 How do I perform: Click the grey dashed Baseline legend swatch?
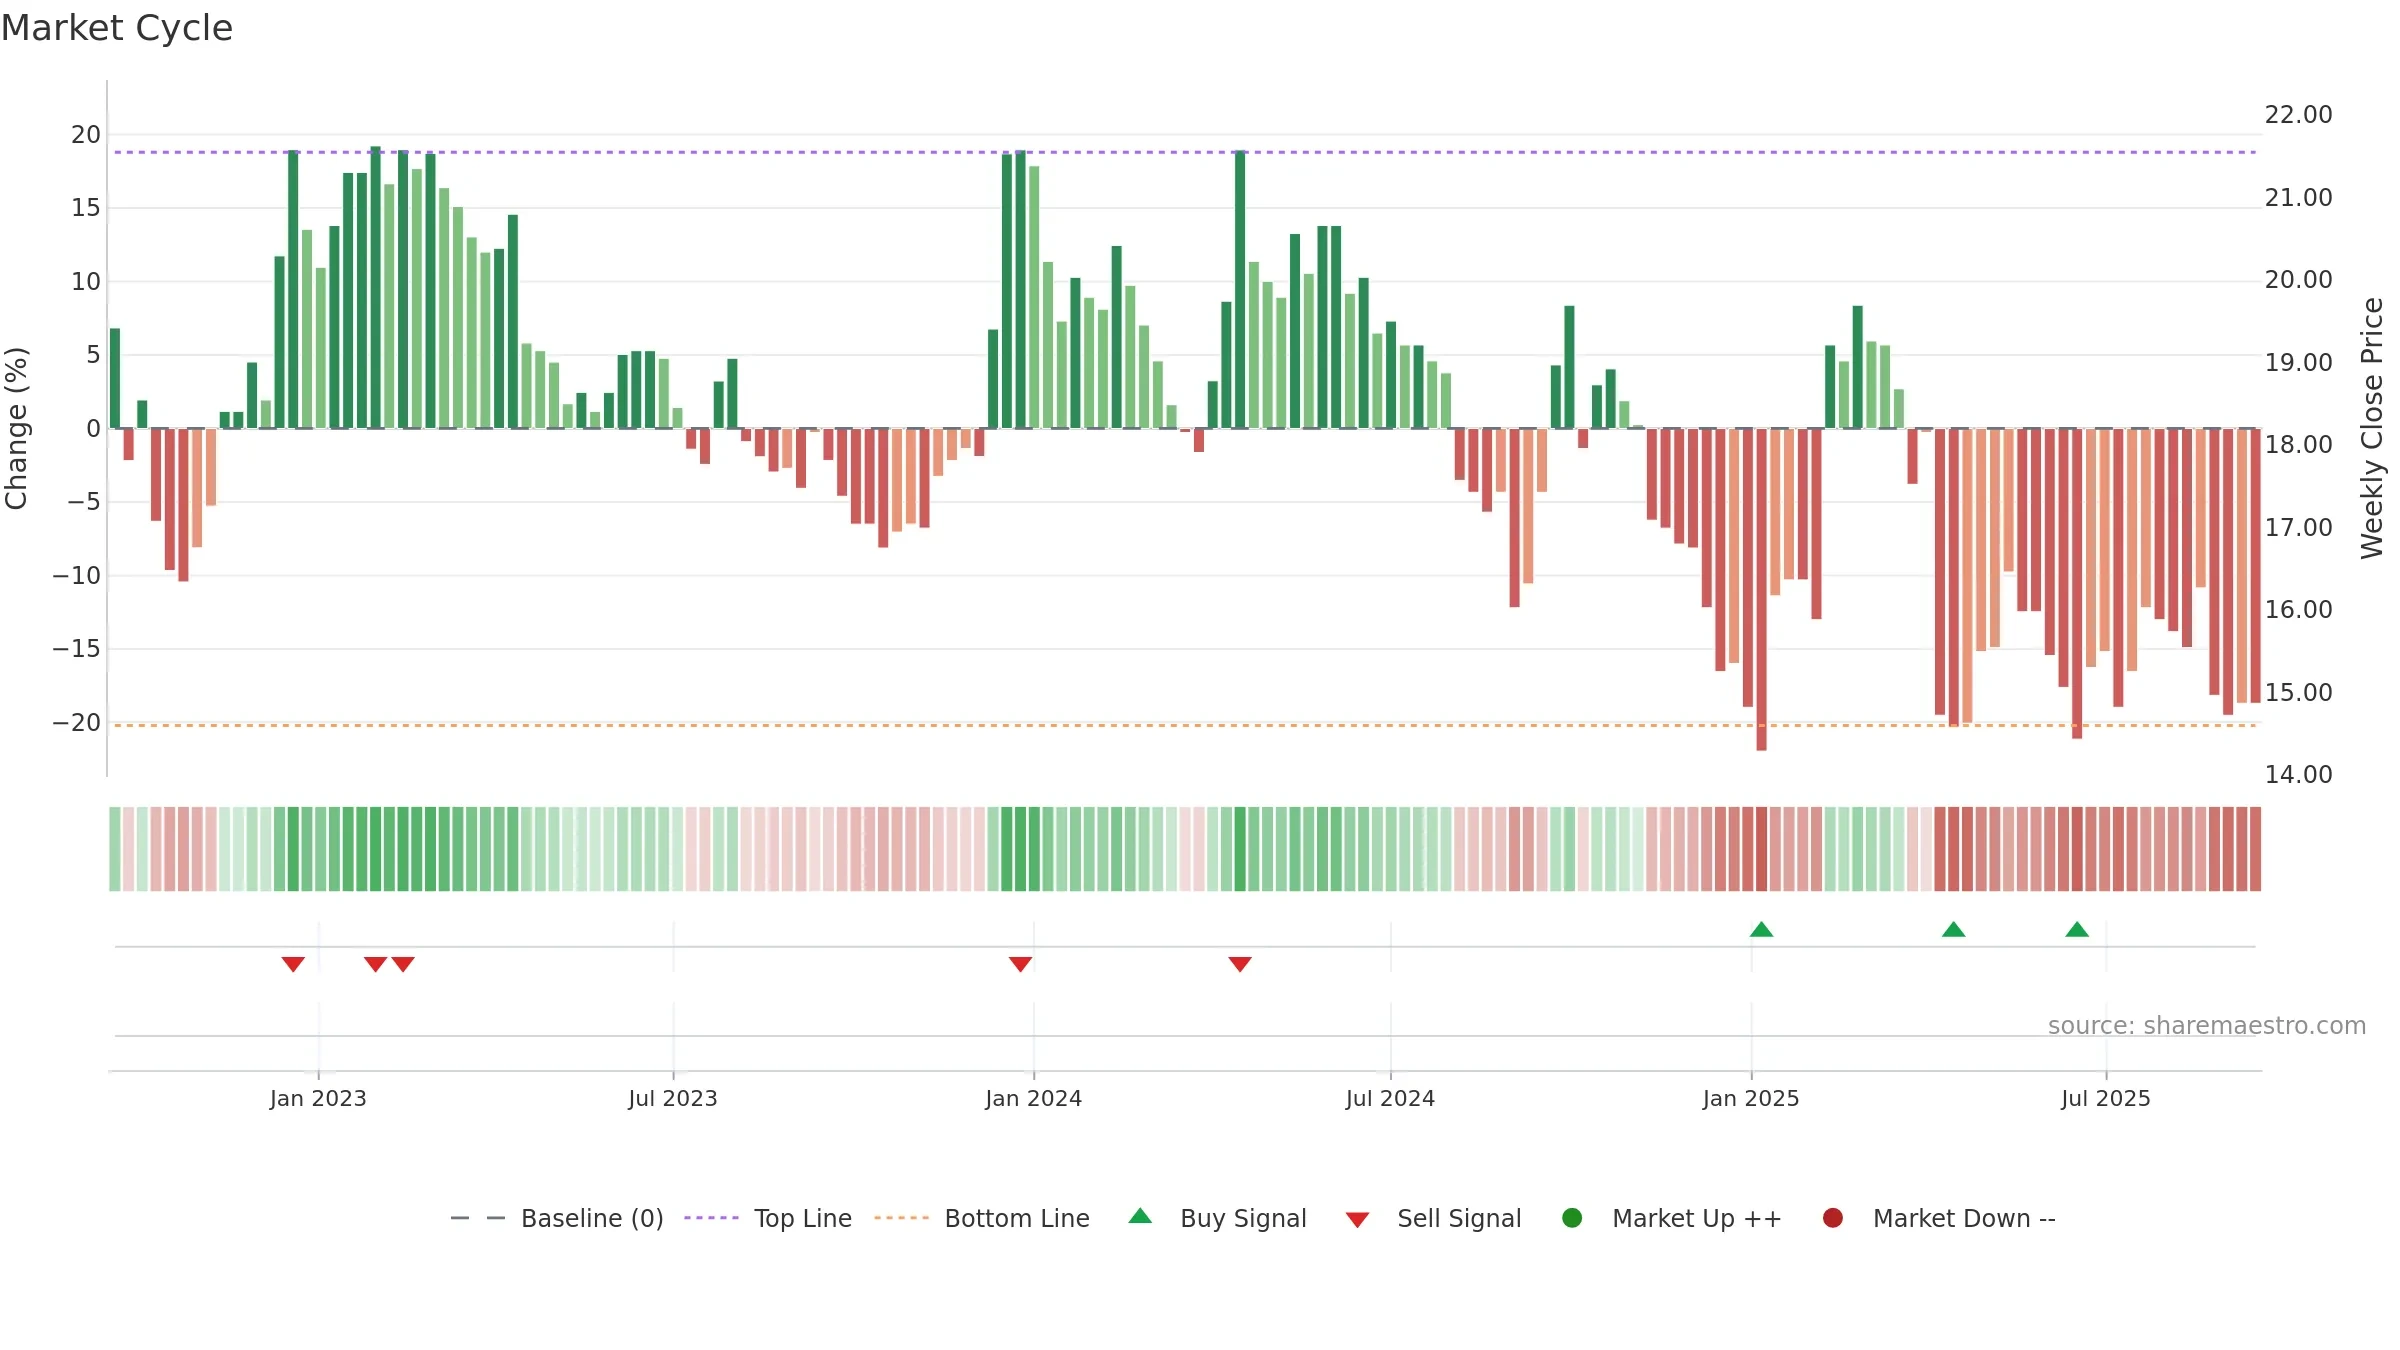[x=478, y=1218]
